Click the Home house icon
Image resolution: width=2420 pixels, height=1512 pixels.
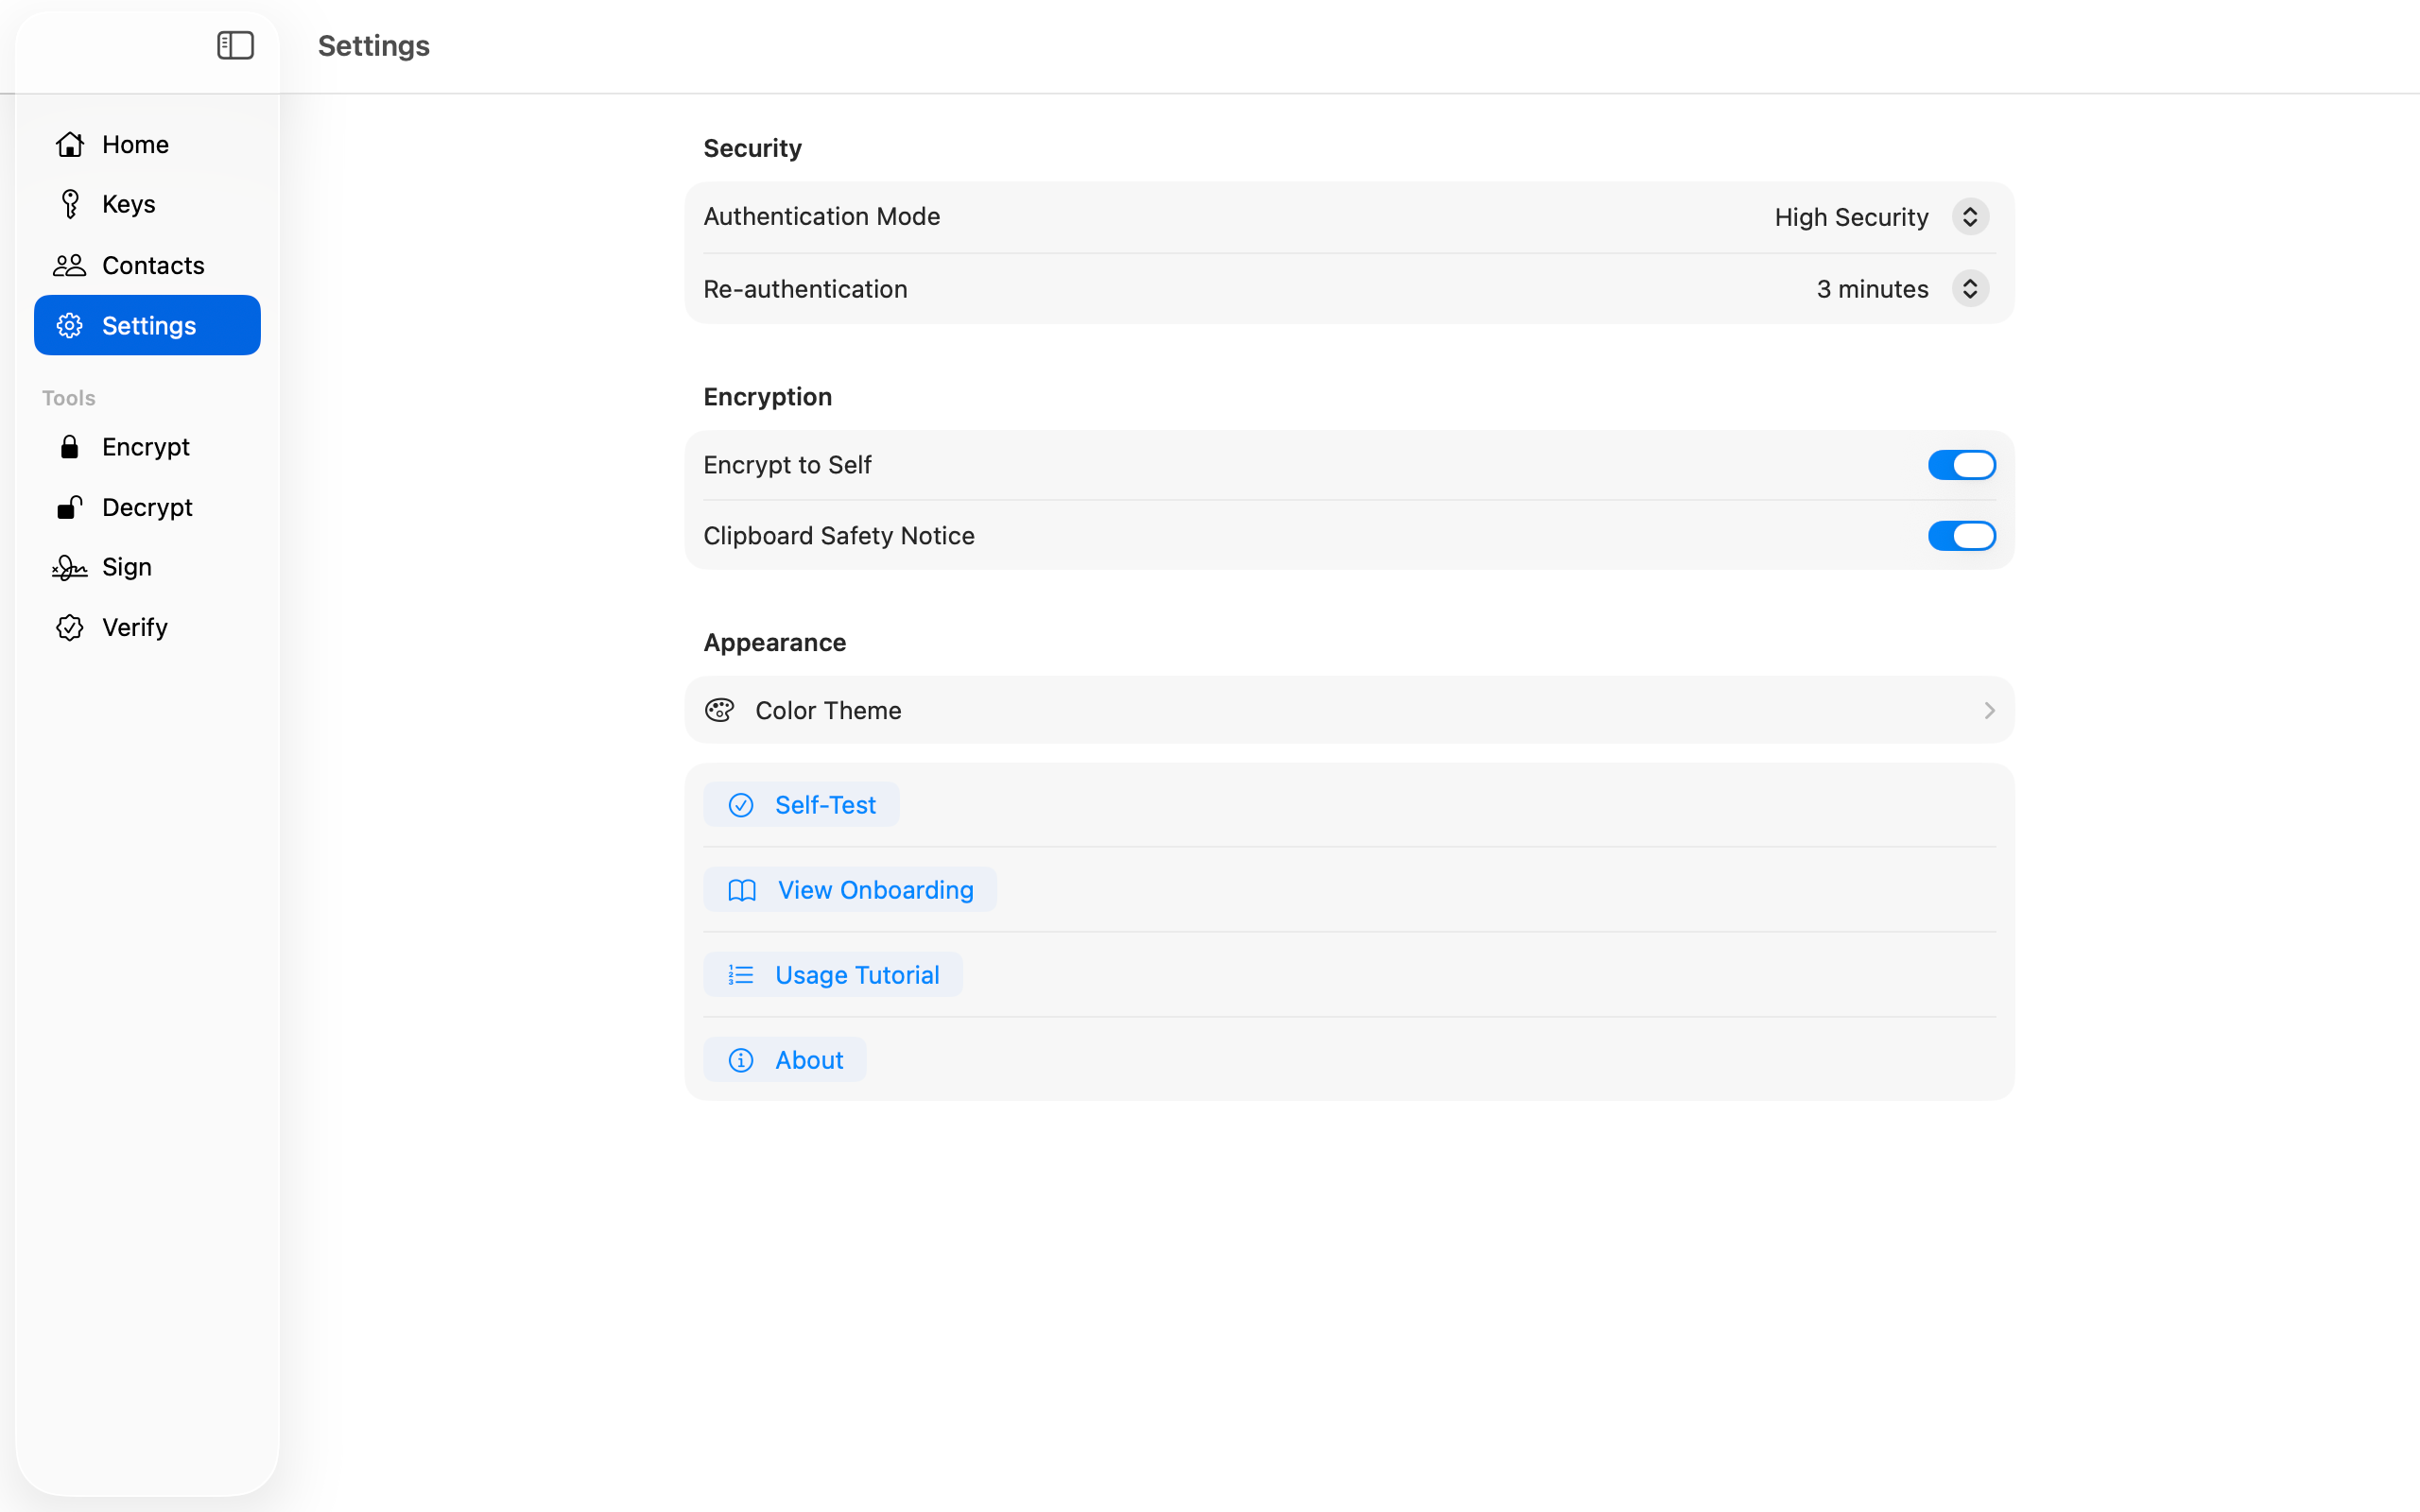[x=69, y=144]
